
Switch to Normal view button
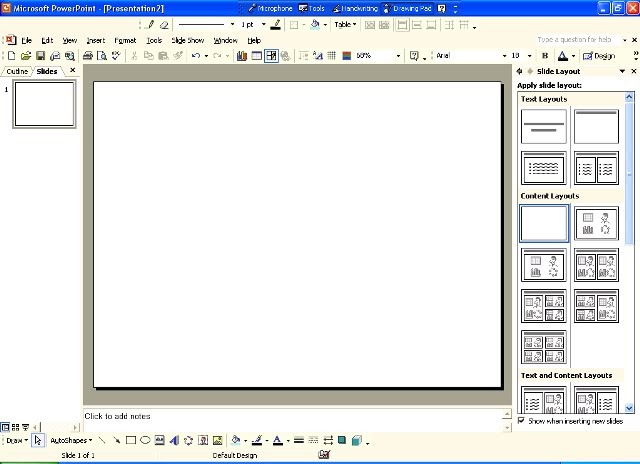(x=5, y=427)
